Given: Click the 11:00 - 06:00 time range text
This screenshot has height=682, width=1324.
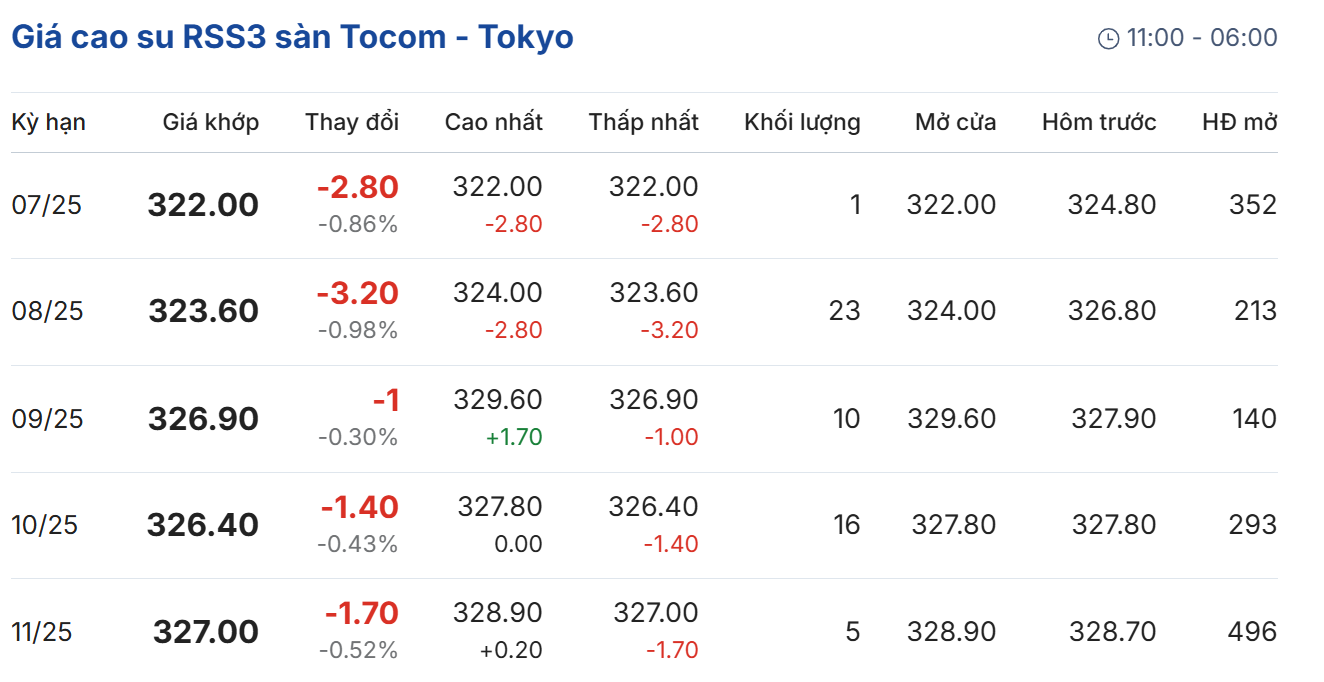Looking at the screenshot, I should 1202,38.
